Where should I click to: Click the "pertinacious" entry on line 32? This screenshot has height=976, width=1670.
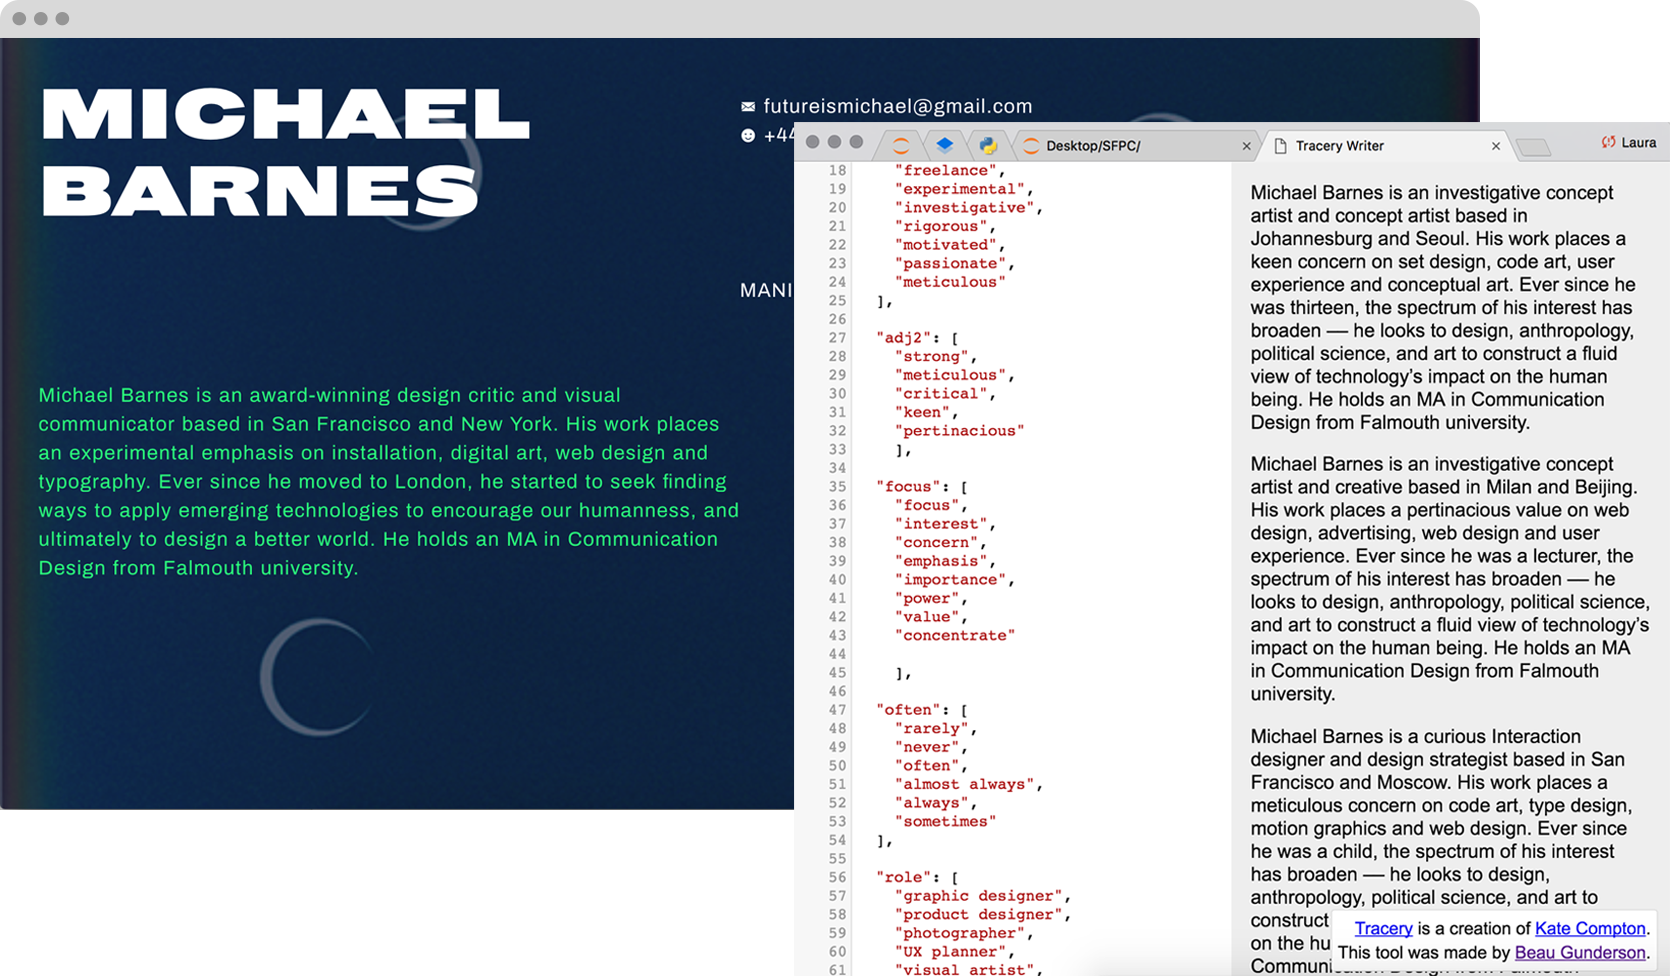959,431
